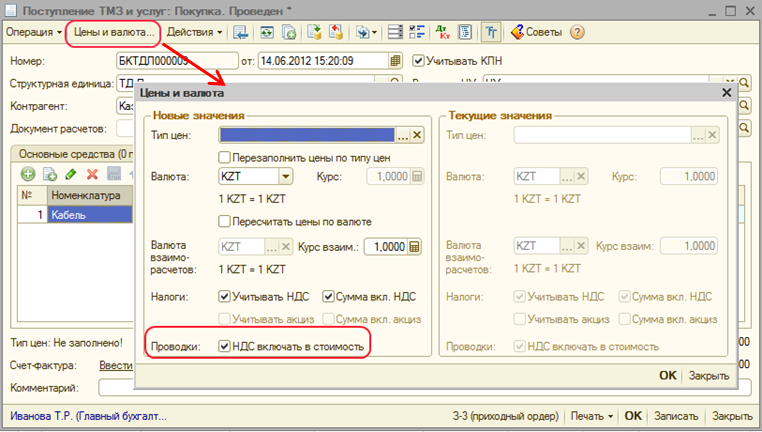
Task: Open the Операция menu
Action: (x=33, y=32)
